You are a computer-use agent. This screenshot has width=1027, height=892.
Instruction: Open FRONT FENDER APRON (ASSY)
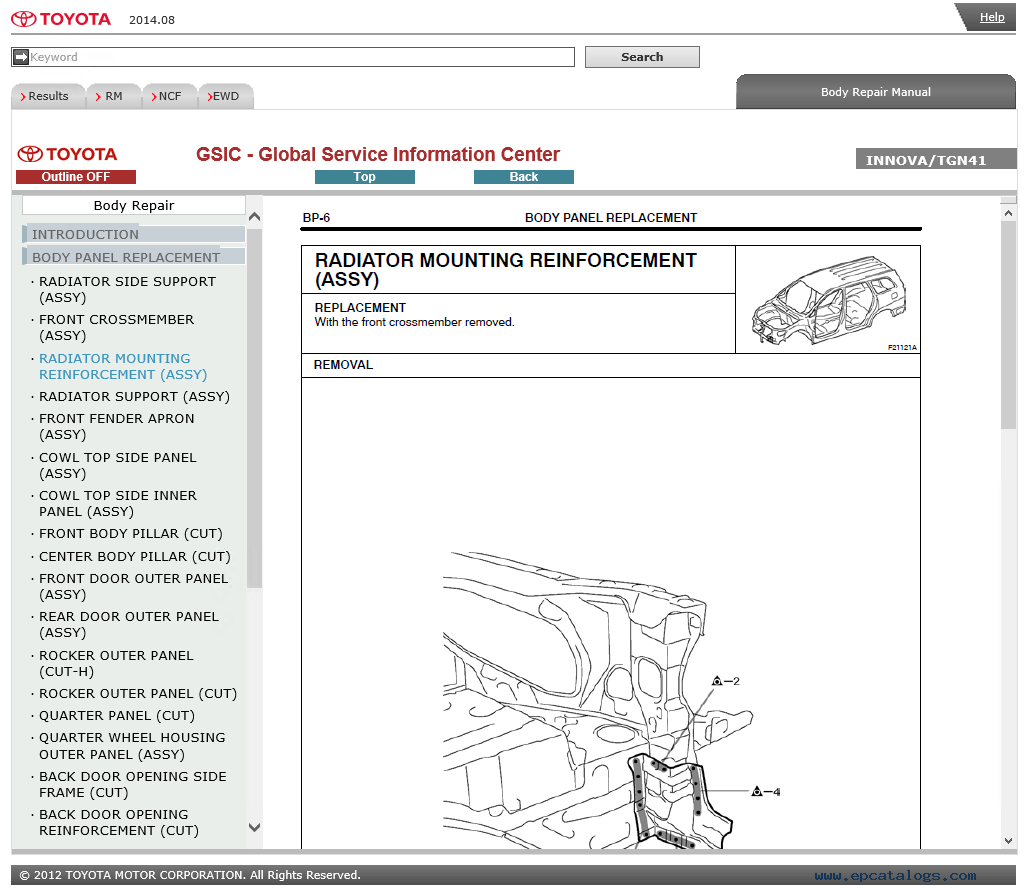(x=117, y=426)
